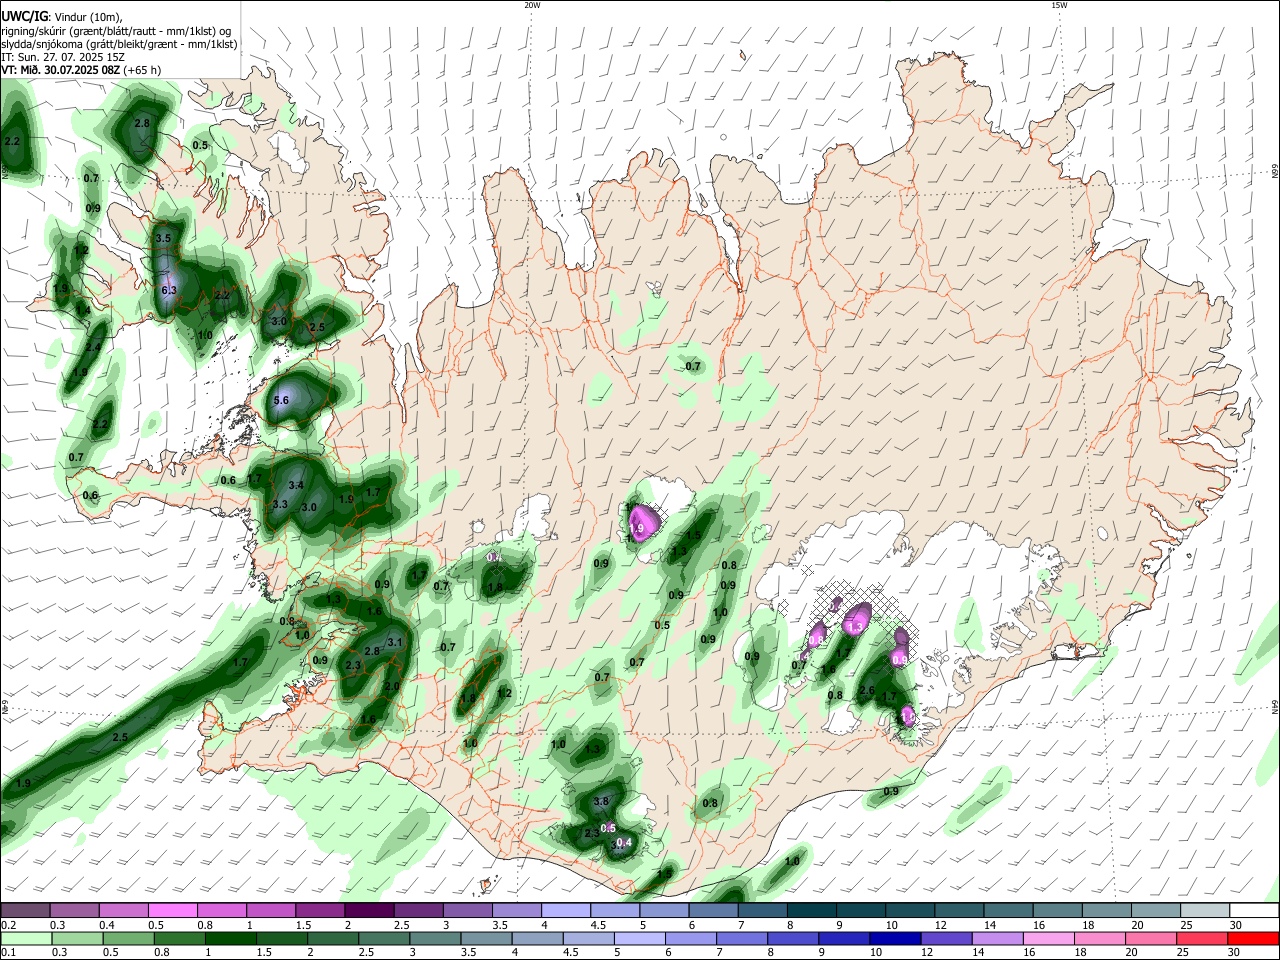Click the '0.2' label in the upper legend row

[8, 925]
